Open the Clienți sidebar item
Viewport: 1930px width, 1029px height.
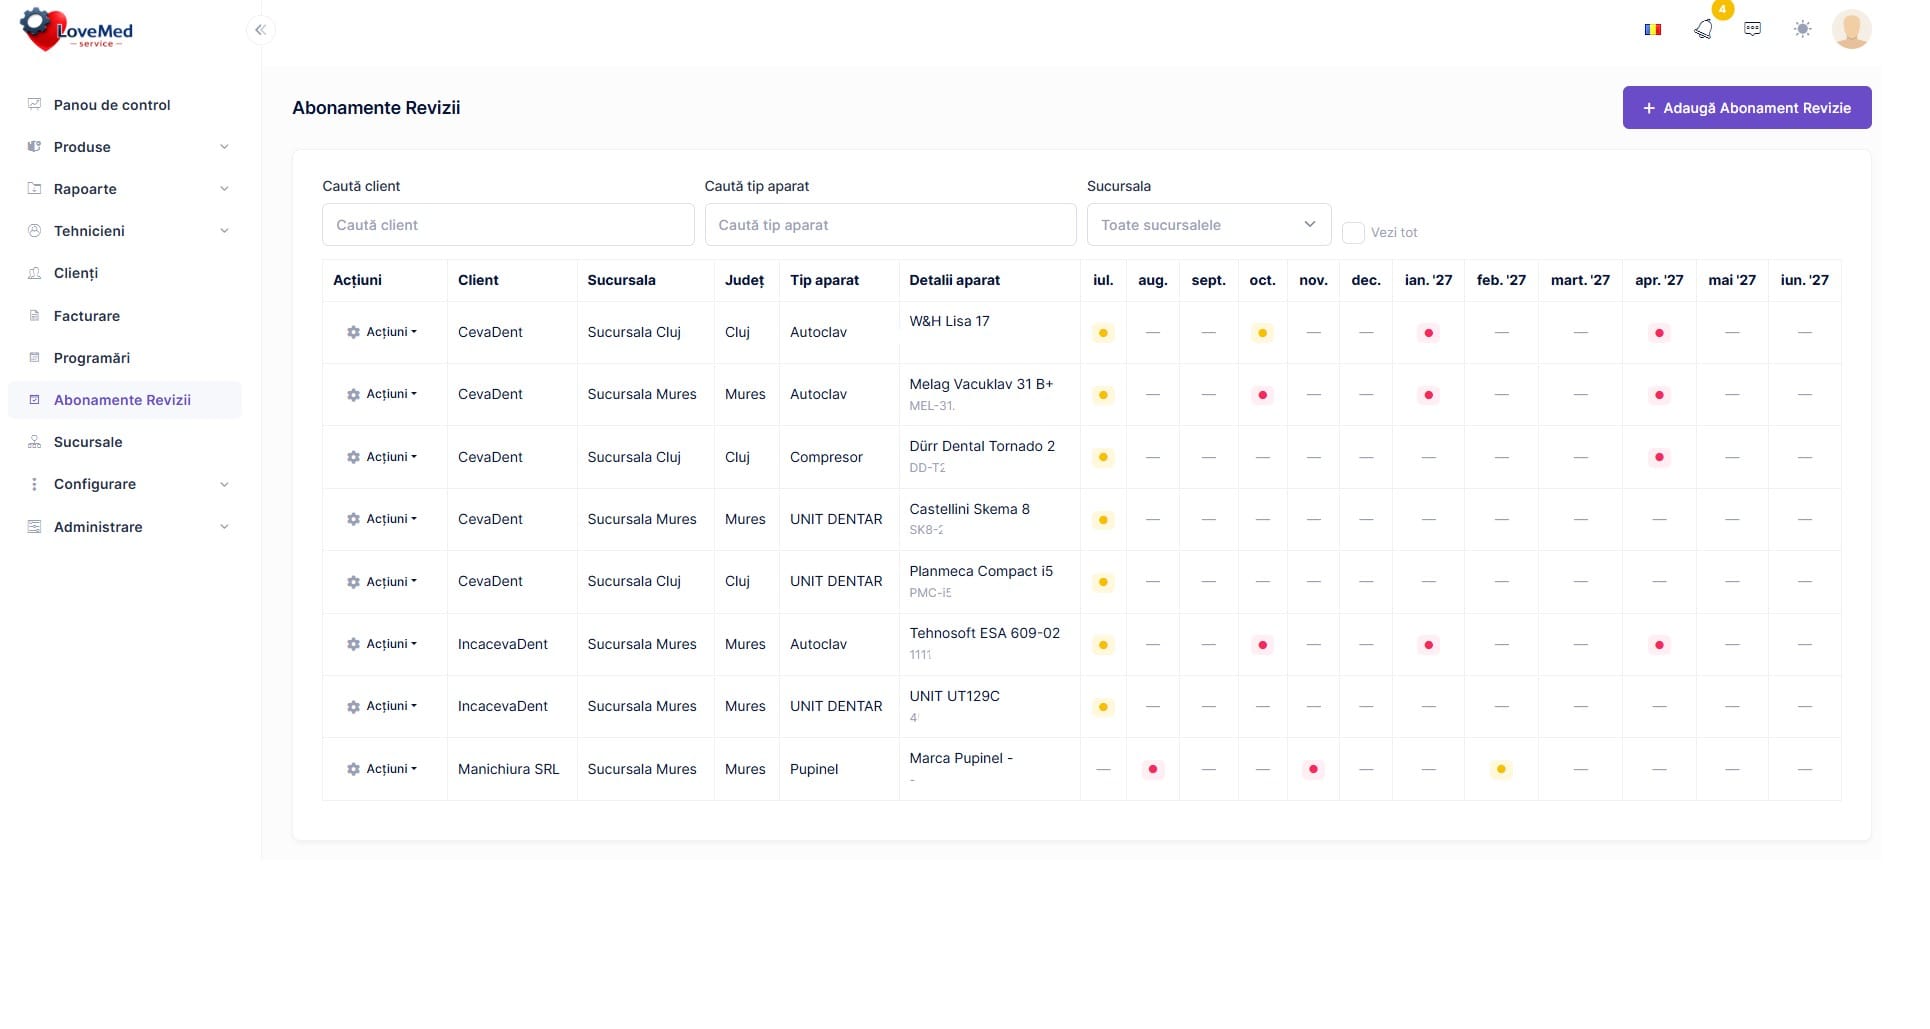pyautogui.click(x=76, y=273)
